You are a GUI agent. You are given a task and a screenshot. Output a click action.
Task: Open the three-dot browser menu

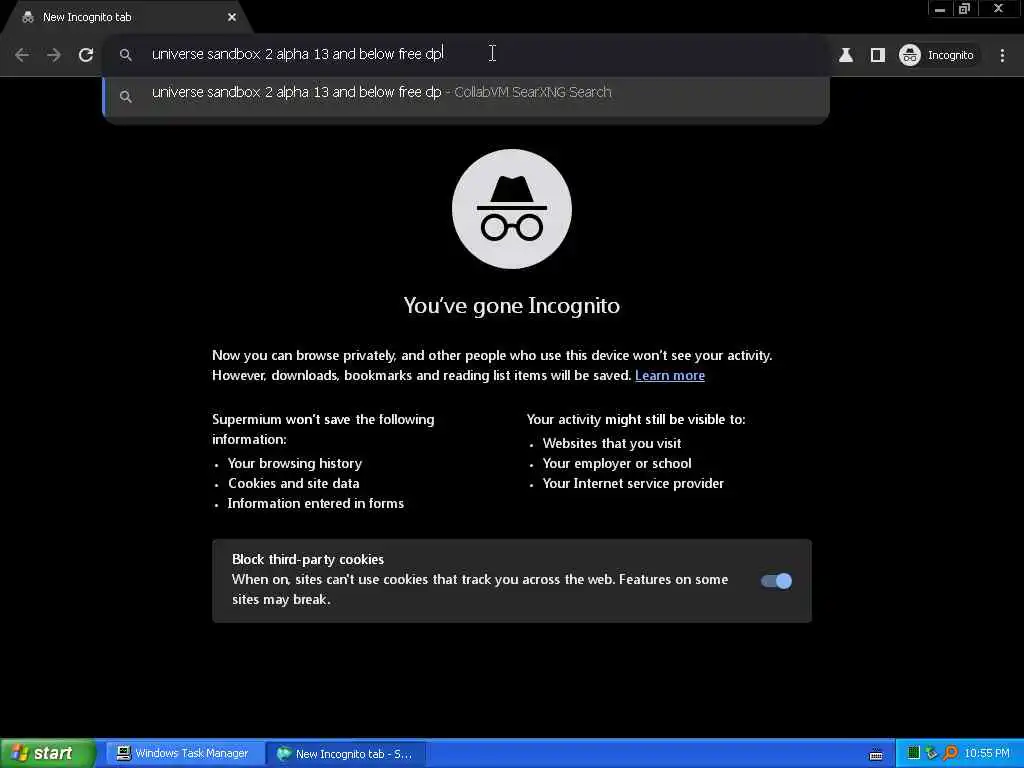(x=1002, y=55)
